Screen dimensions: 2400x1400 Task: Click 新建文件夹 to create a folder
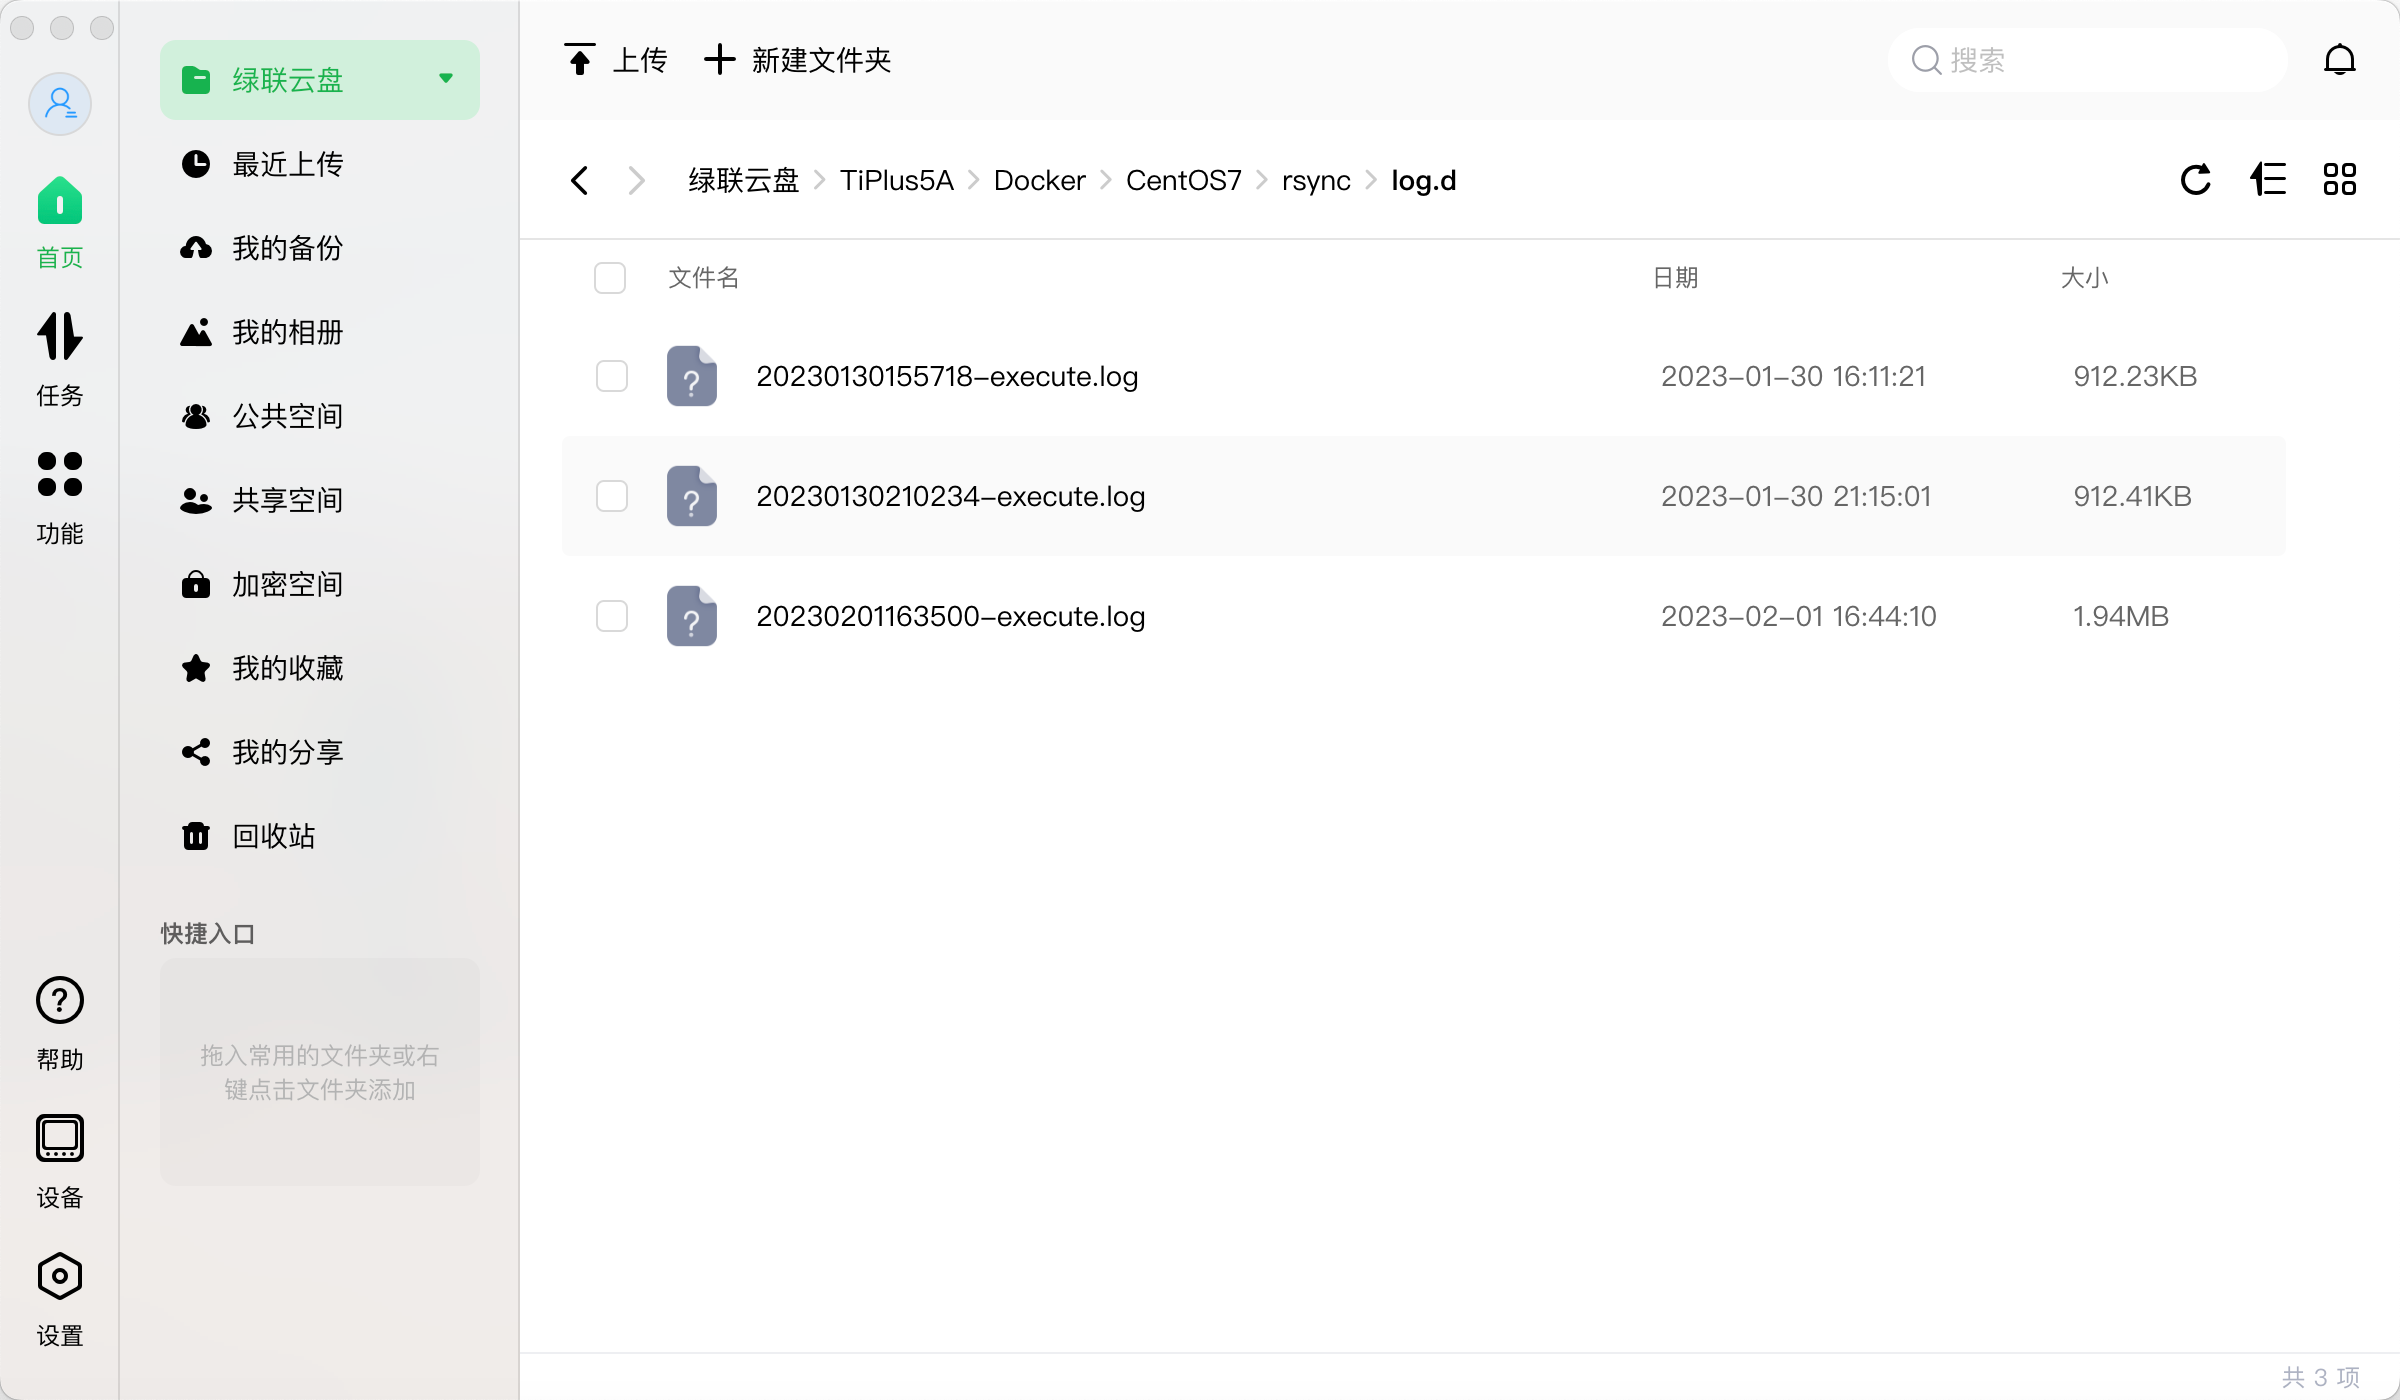797,60
